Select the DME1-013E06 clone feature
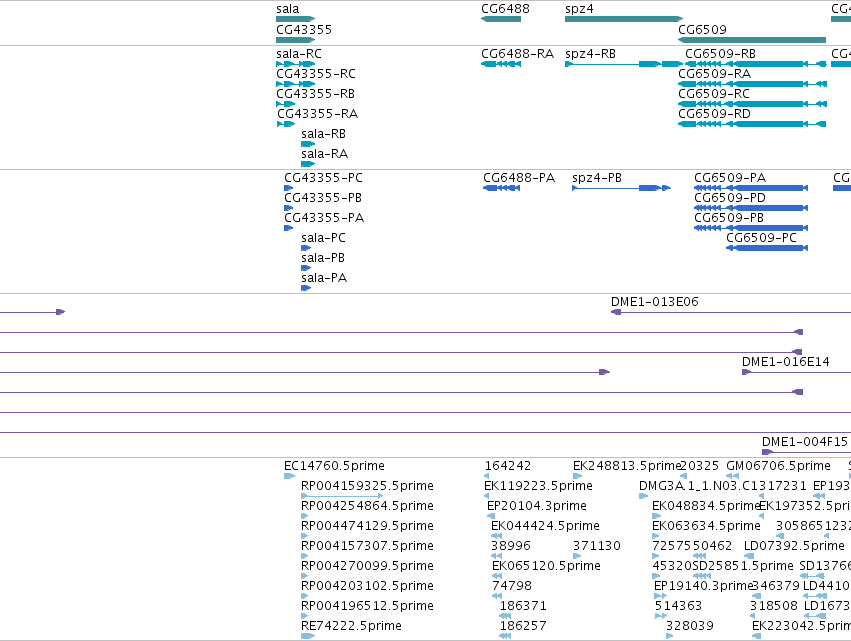 [731, 312]
